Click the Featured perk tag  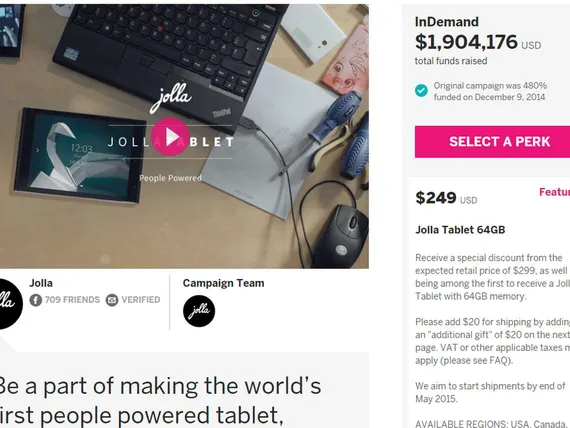[554, 192]
